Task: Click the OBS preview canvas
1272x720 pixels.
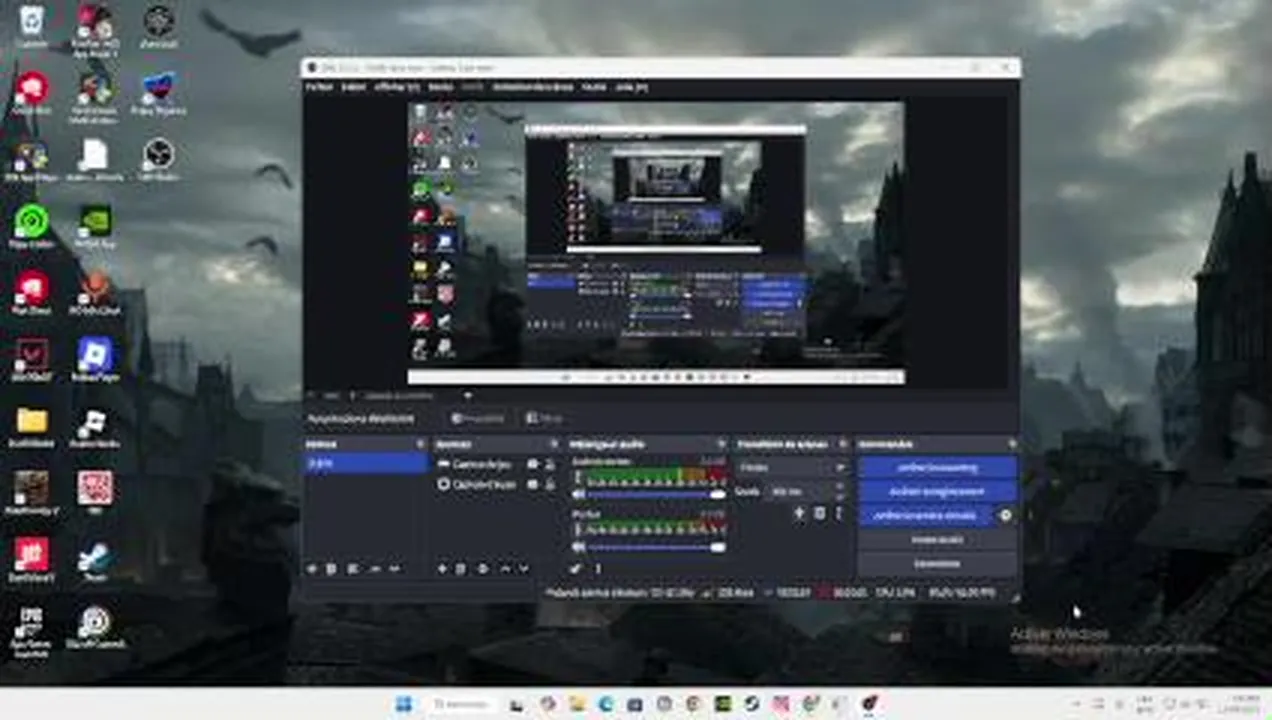Action: [x=656, y=243]
